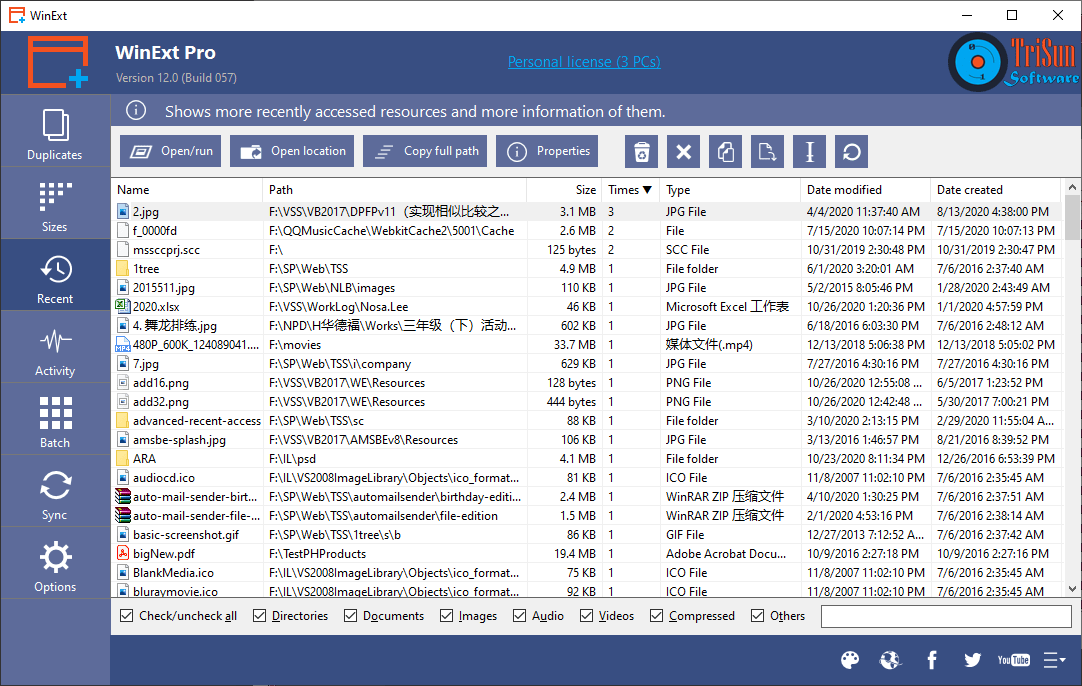This screenshot has height=686, width=1082.
Task: Select the Recent tool in the sidebar
Action: click(x=55, y=275)
